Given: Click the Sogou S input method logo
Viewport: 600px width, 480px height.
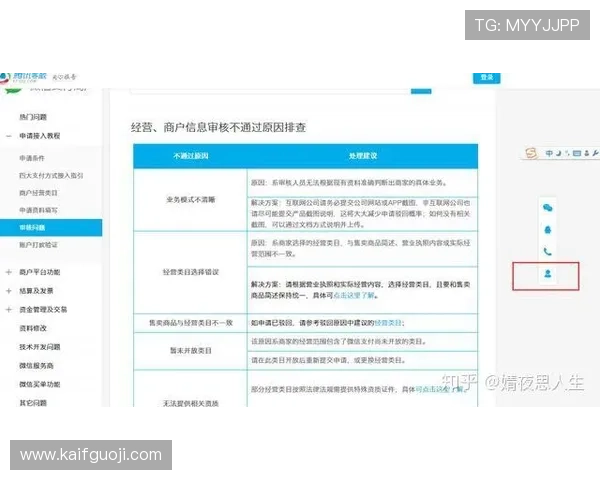Looking at the screenshot, I should tap(531, 153).
